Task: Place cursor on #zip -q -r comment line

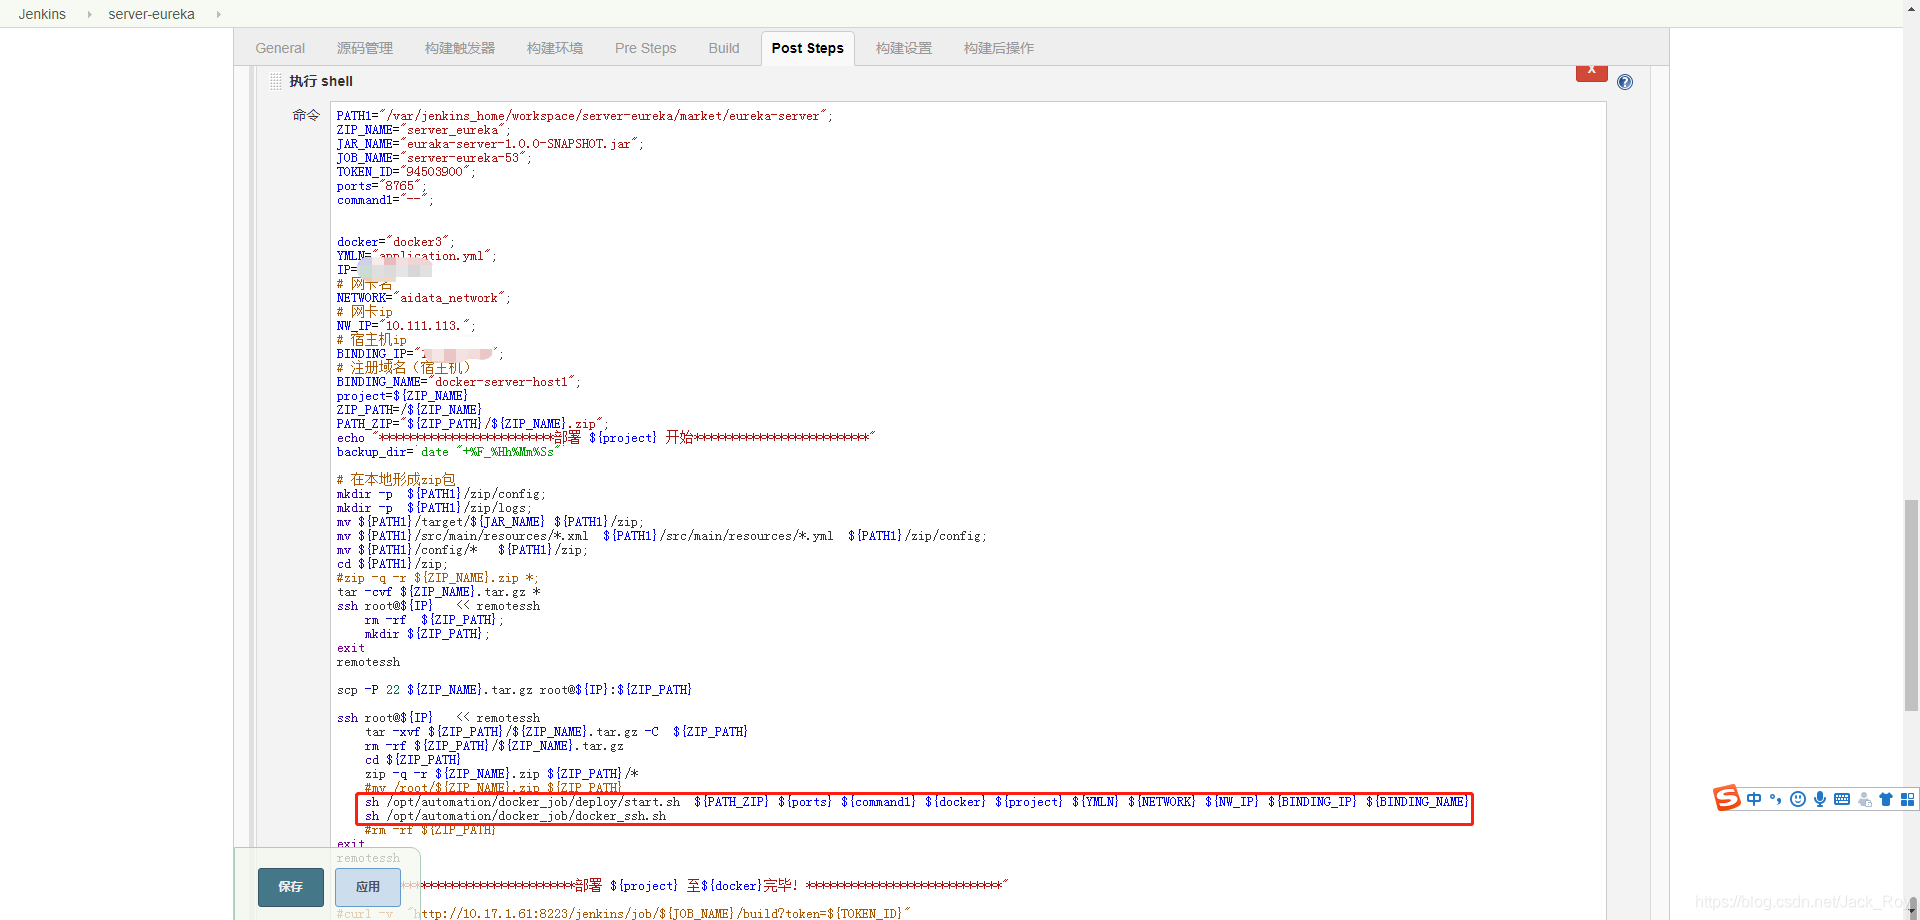Action: [x=437, y=578]
